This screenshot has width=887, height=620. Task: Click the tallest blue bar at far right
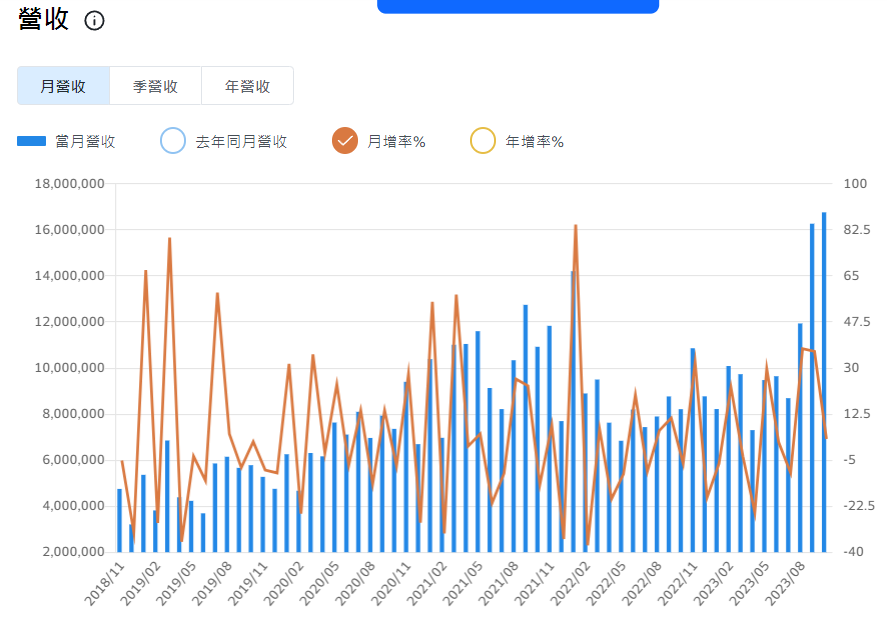coord(824,380)
